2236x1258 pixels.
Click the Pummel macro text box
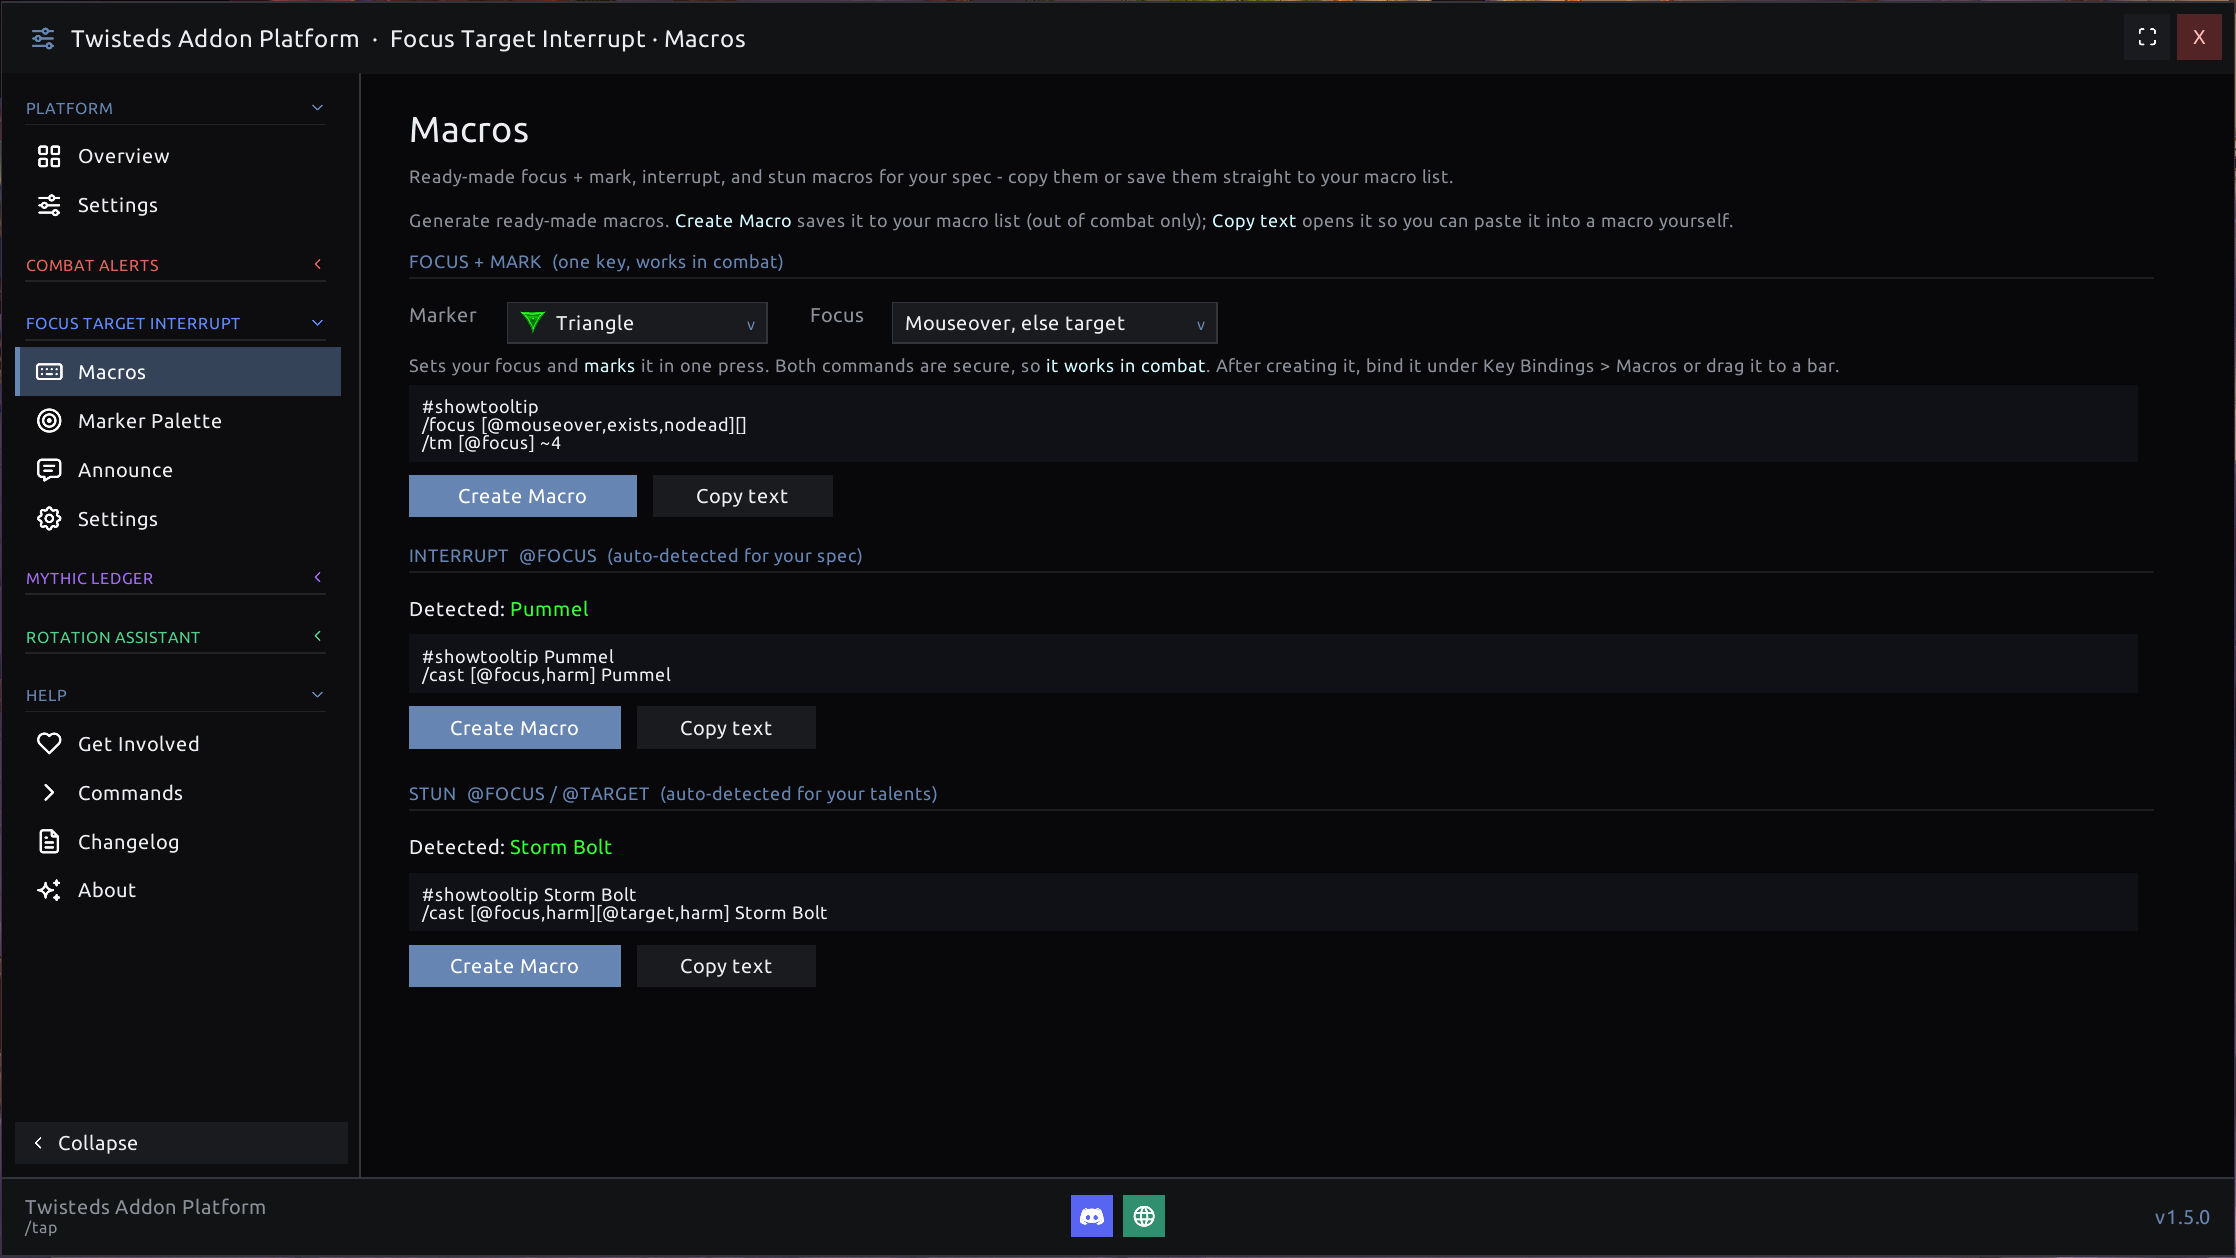click(x=1273, y=665)
